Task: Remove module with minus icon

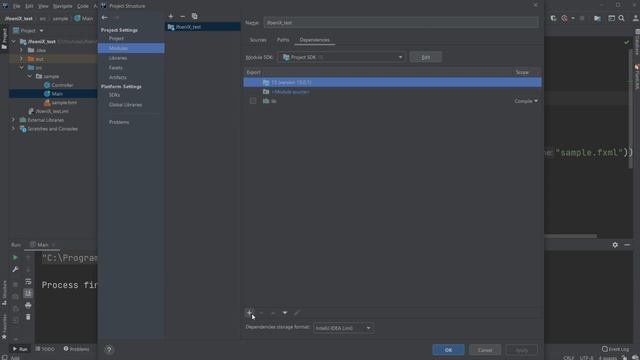Action: (x=182, y=16)
